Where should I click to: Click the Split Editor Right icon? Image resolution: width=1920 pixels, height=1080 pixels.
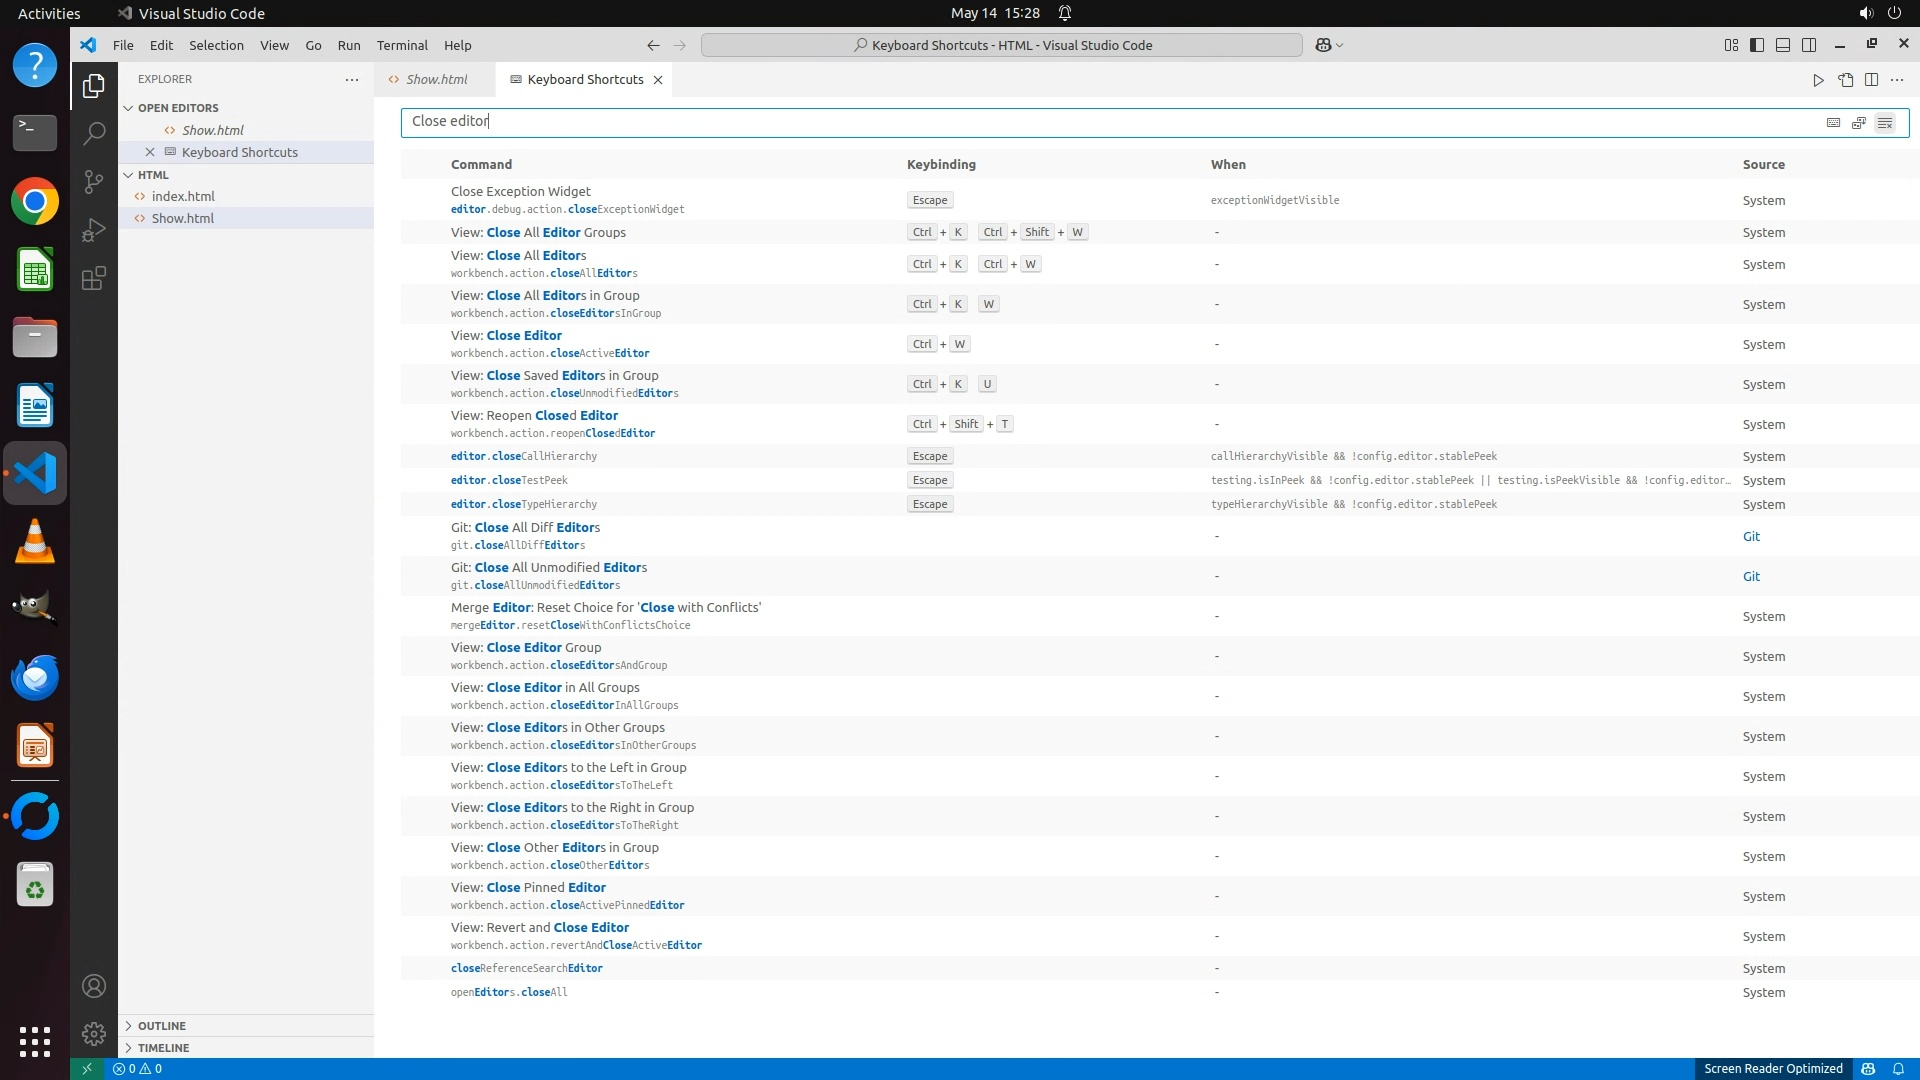click(1871, 80)
